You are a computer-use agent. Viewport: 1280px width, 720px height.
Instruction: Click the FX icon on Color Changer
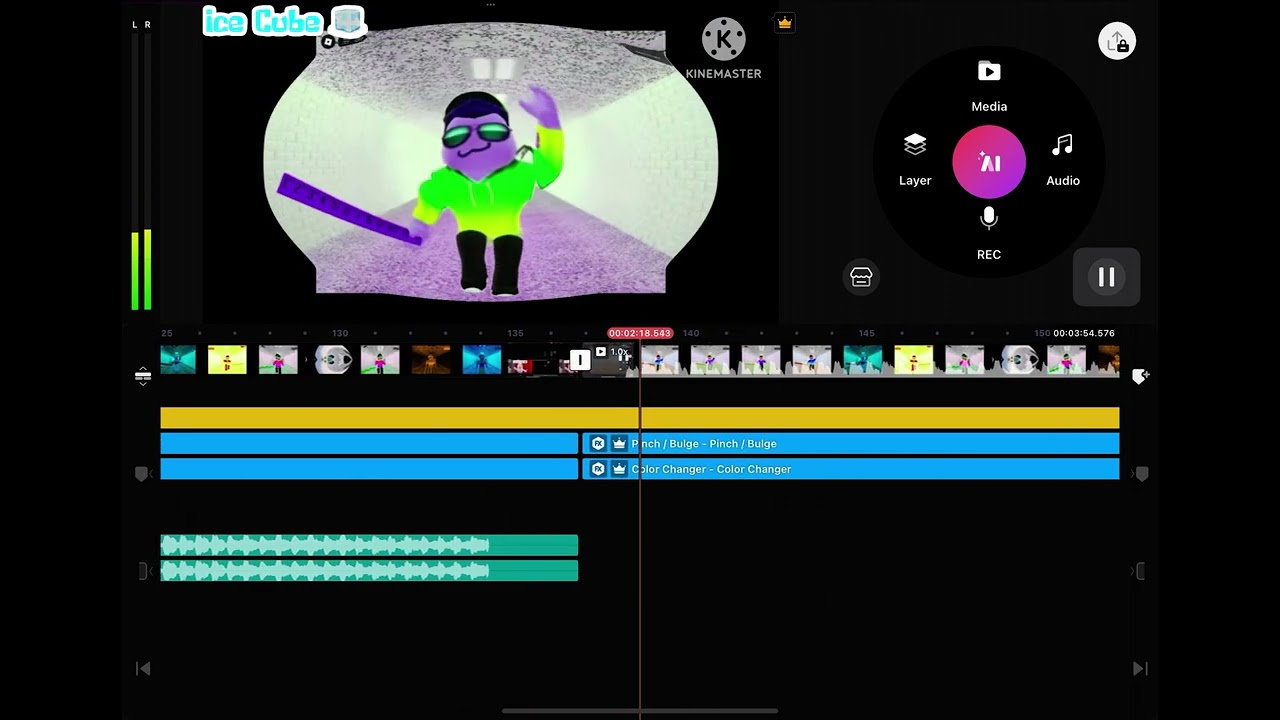598,468
